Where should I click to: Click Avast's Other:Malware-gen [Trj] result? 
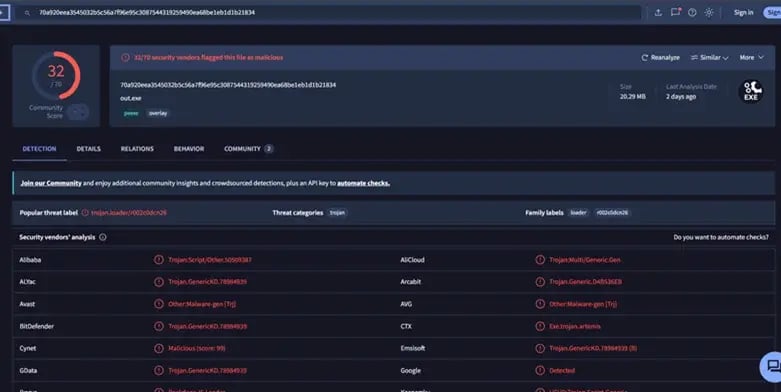coord(202,304)
